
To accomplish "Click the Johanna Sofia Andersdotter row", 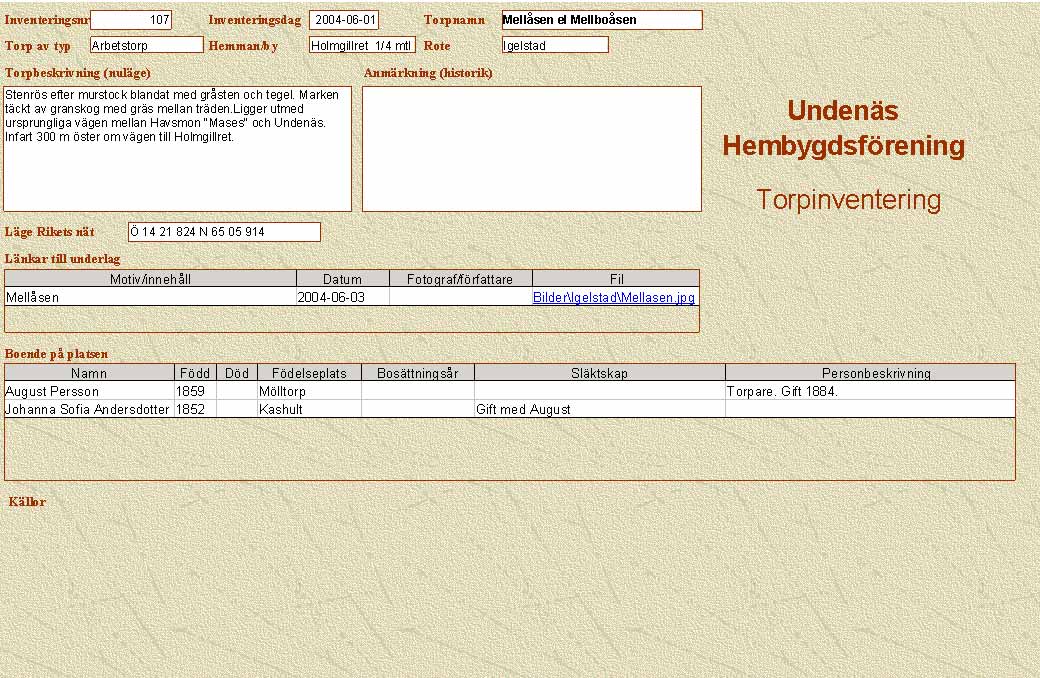I will click(89, 409).
